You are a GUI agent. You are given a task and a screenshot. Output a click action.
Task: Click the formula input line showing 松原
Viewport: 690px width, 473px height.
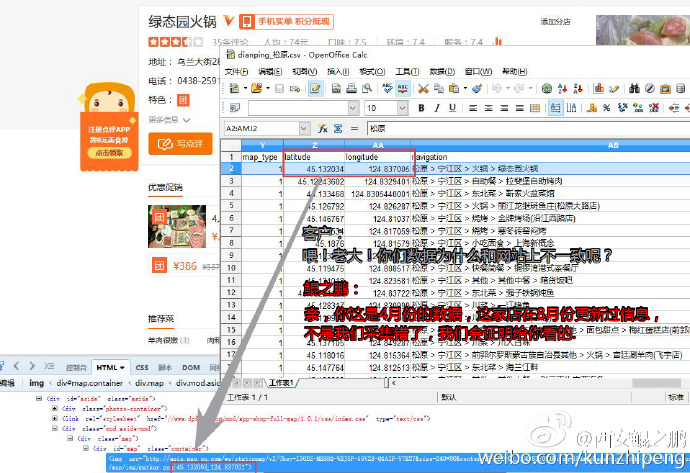point(528,128)
